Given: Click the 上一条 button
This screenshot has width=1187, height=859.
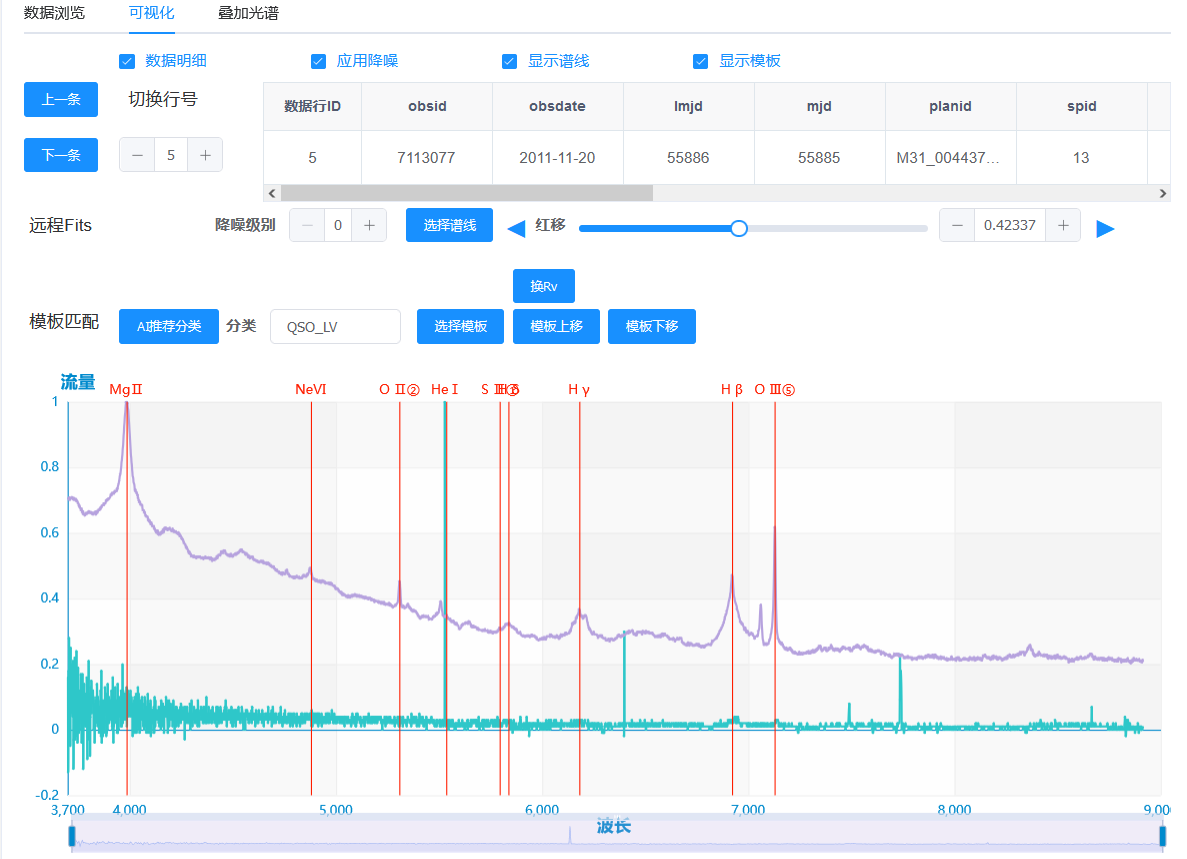Looking at the screenshot, I should pyautogui.click(x=61, y=100).
